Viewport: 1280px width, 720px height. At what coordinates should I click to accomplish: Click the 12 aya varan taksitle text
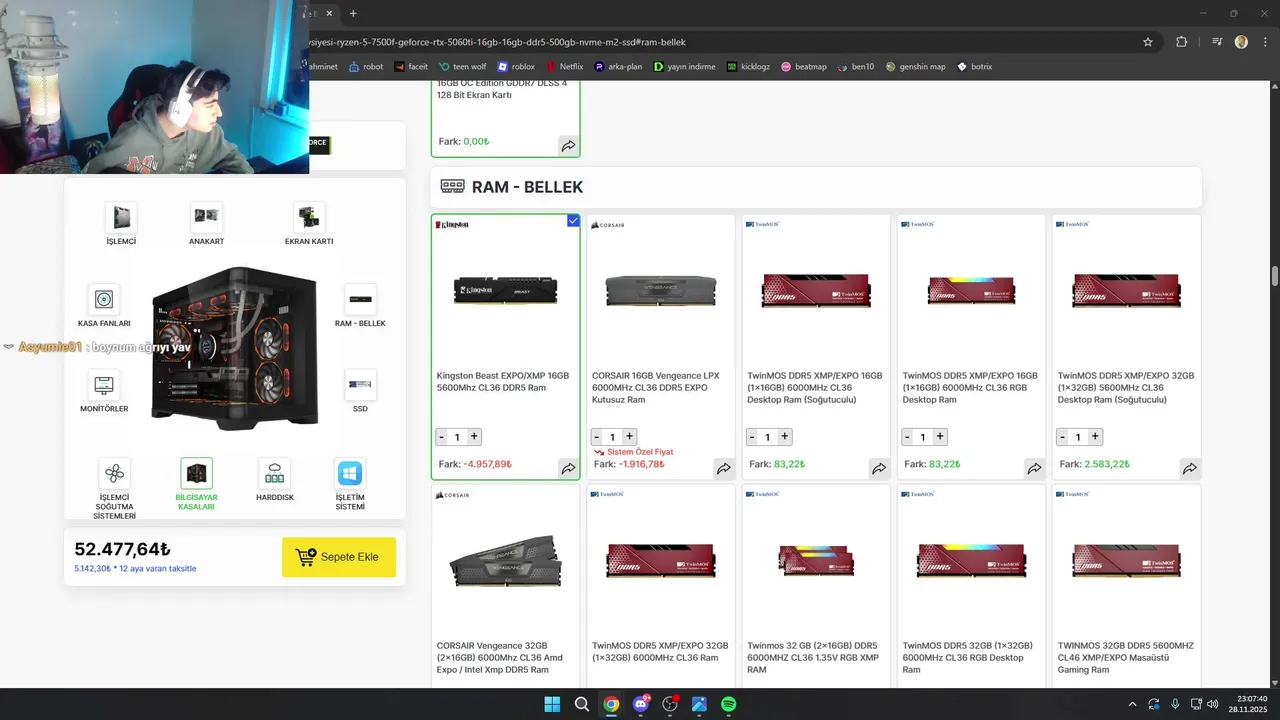coord(135,569)
